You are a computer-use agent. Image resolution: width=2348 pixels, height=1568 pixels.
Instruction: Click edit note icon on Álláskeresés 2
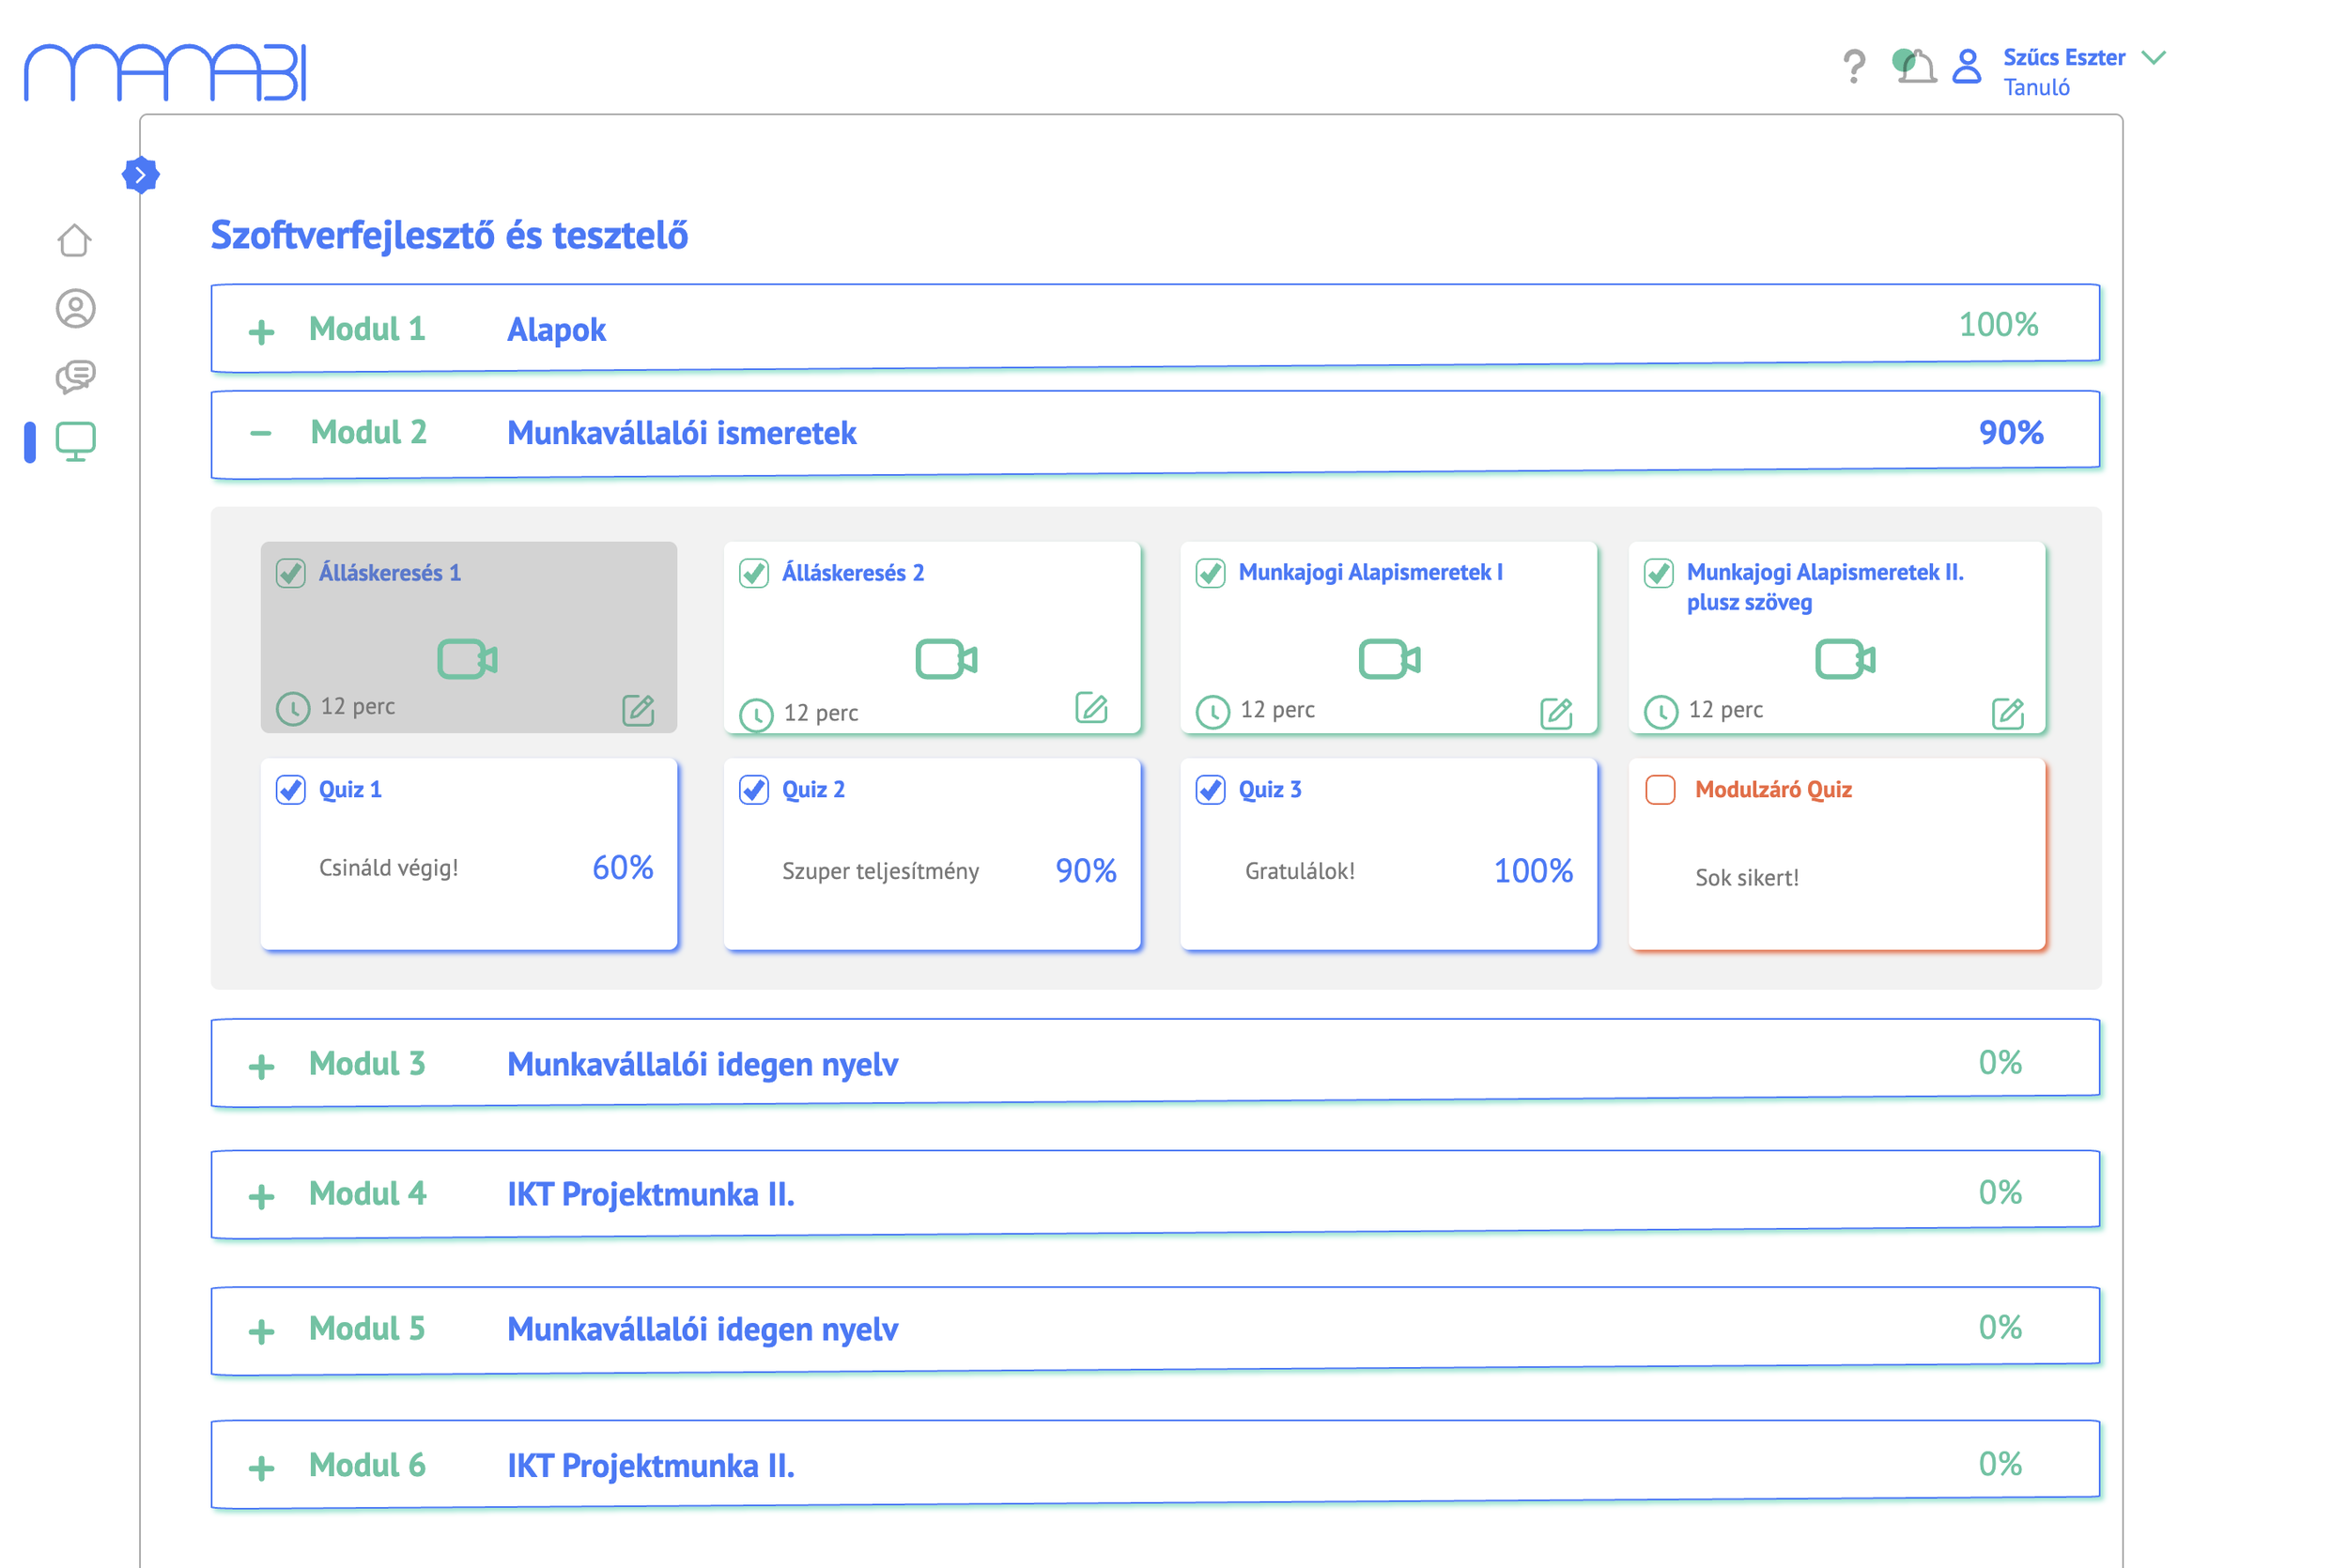[x=1091, y=708]
